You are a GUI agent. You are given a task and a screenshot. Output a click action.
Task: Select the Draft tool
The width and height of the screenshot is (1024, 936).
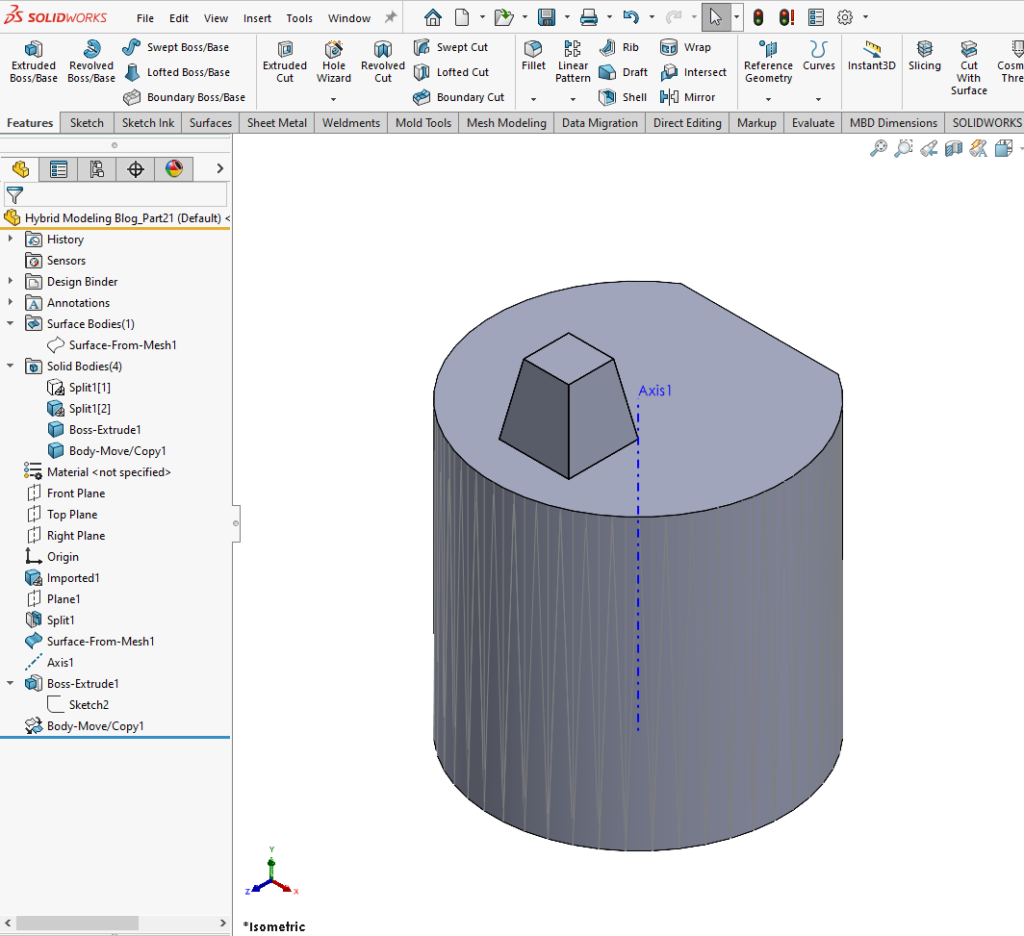pyautogui.click(x=622, y=72)
